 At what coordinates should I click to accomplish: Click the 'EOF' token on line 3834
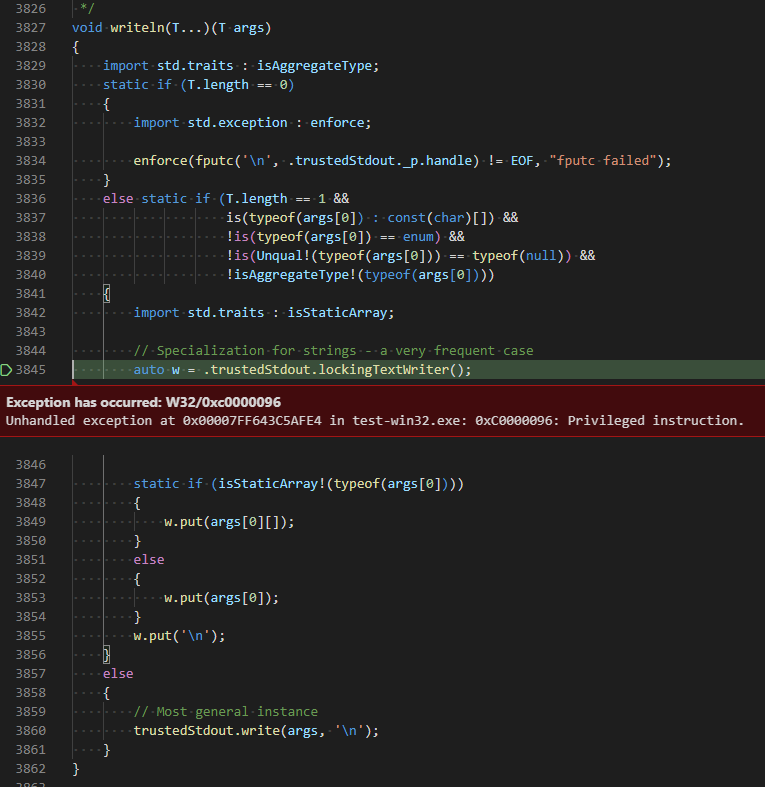click(x=522, y=161)
